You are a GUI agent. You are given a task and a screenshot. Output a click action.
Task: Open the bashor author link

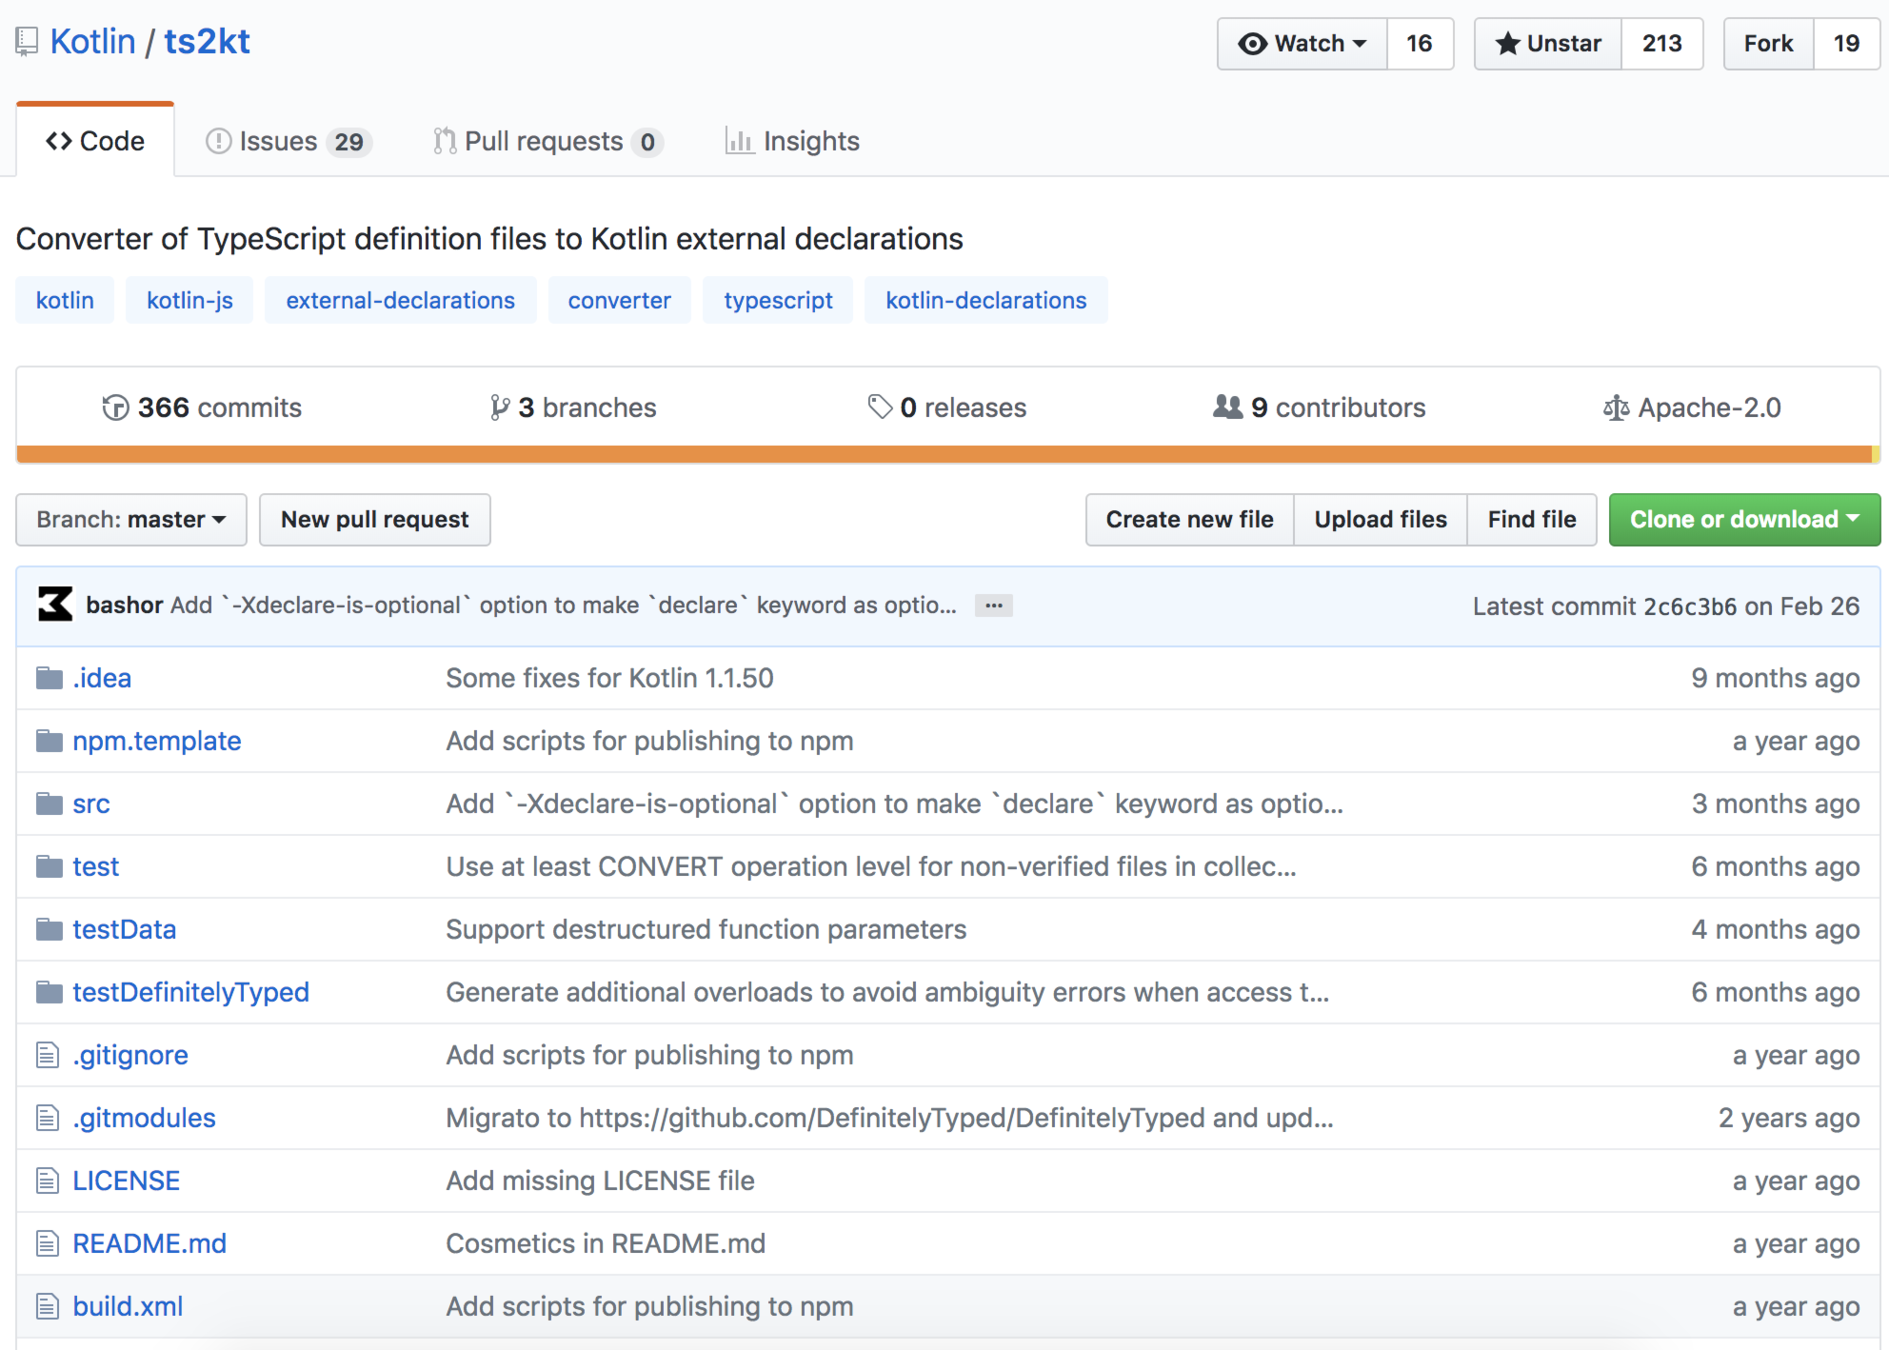click(124, 605)
